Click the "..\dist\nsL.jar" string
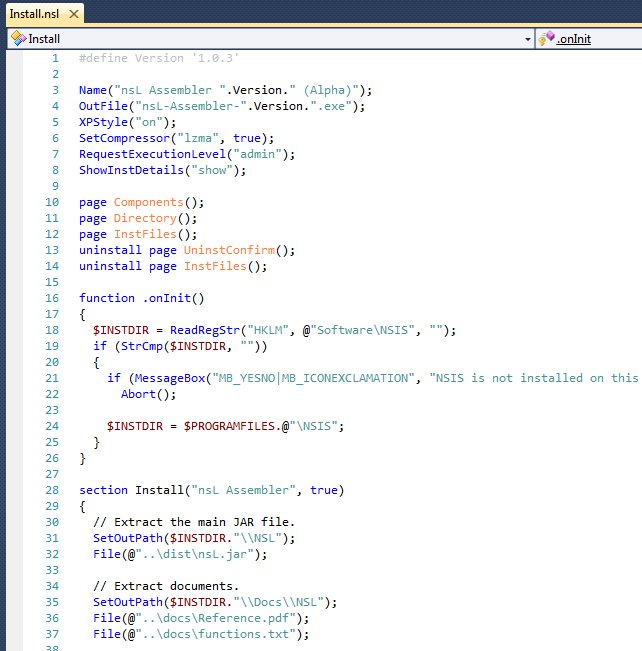The height and width of the screenshot is (651, 642). click(x=194, y=554)
